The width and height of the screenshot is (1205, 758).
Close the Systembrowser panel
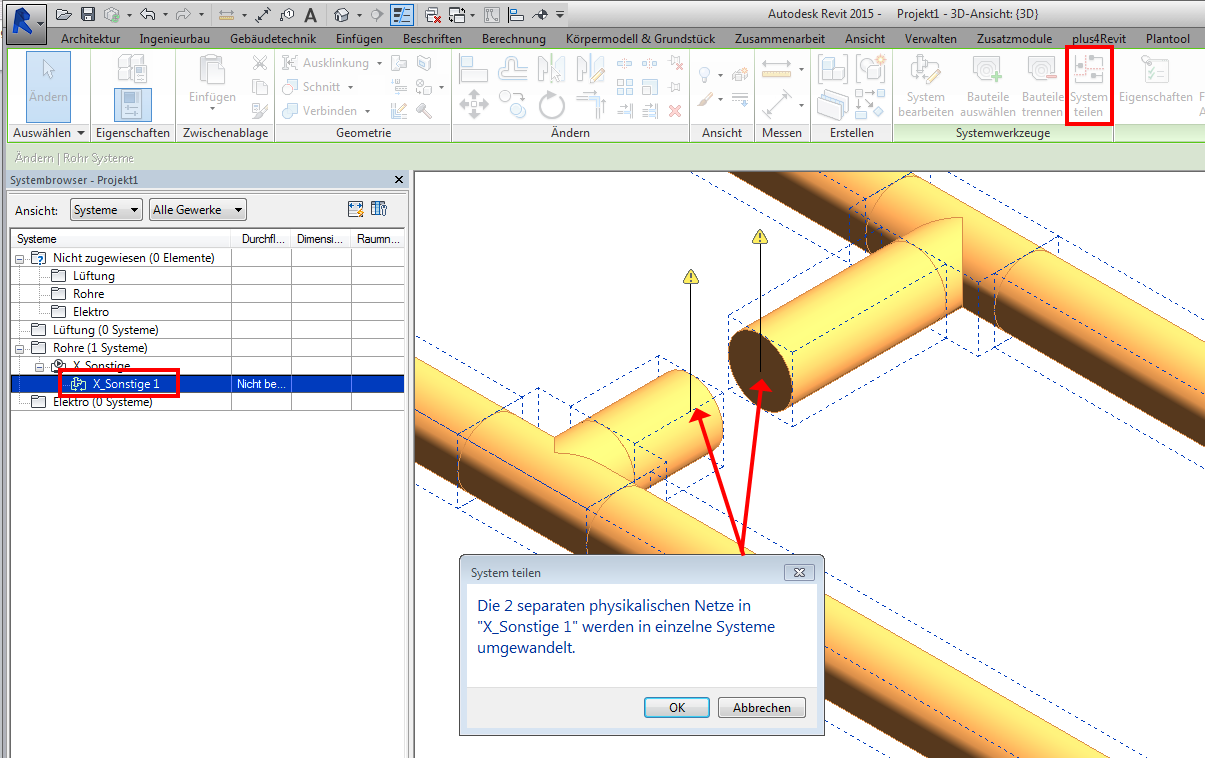point(399,180)
